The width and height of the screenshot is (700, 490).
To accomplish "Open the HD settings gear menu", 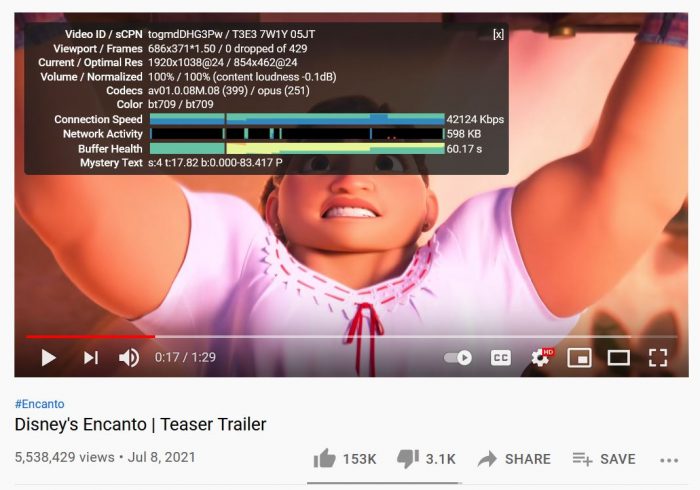I will click(541, 358).
